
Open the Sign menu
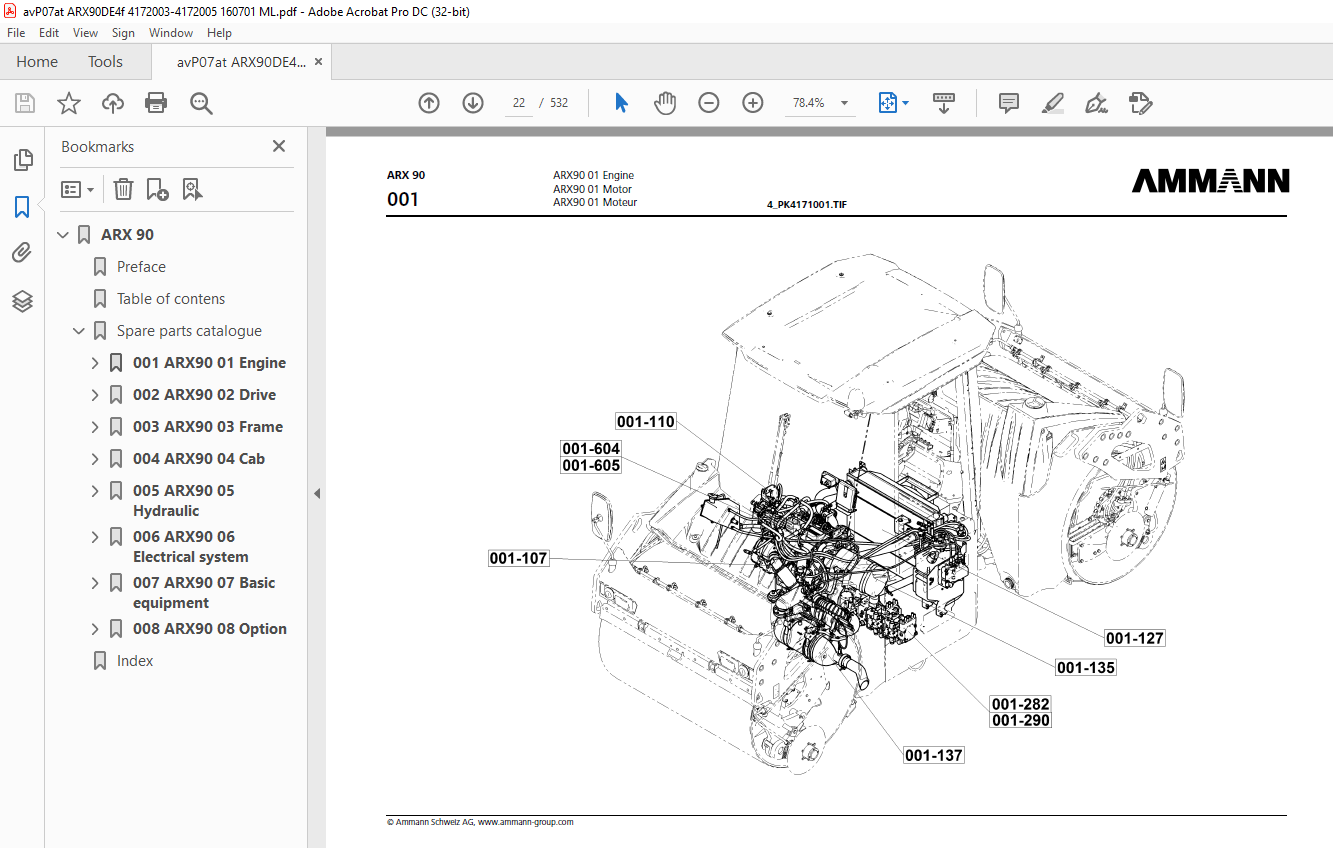123,33
